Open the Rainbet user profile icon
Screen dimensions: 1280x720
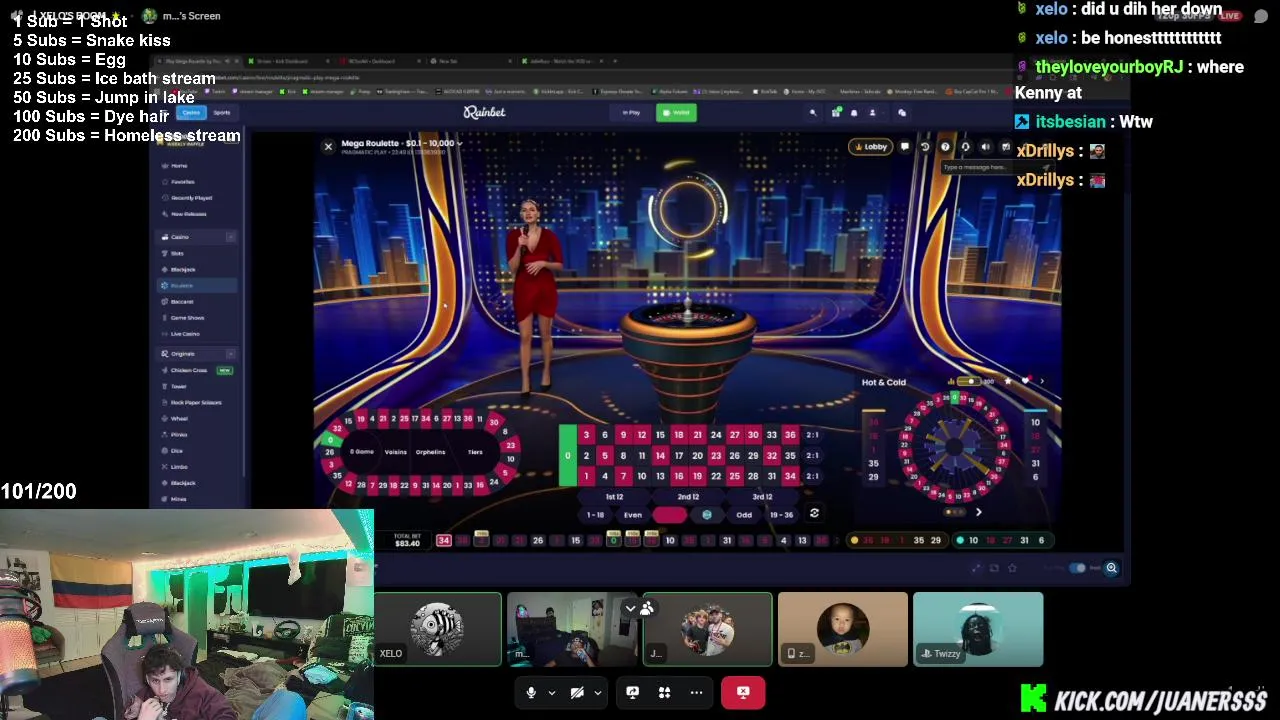(872, 112)
